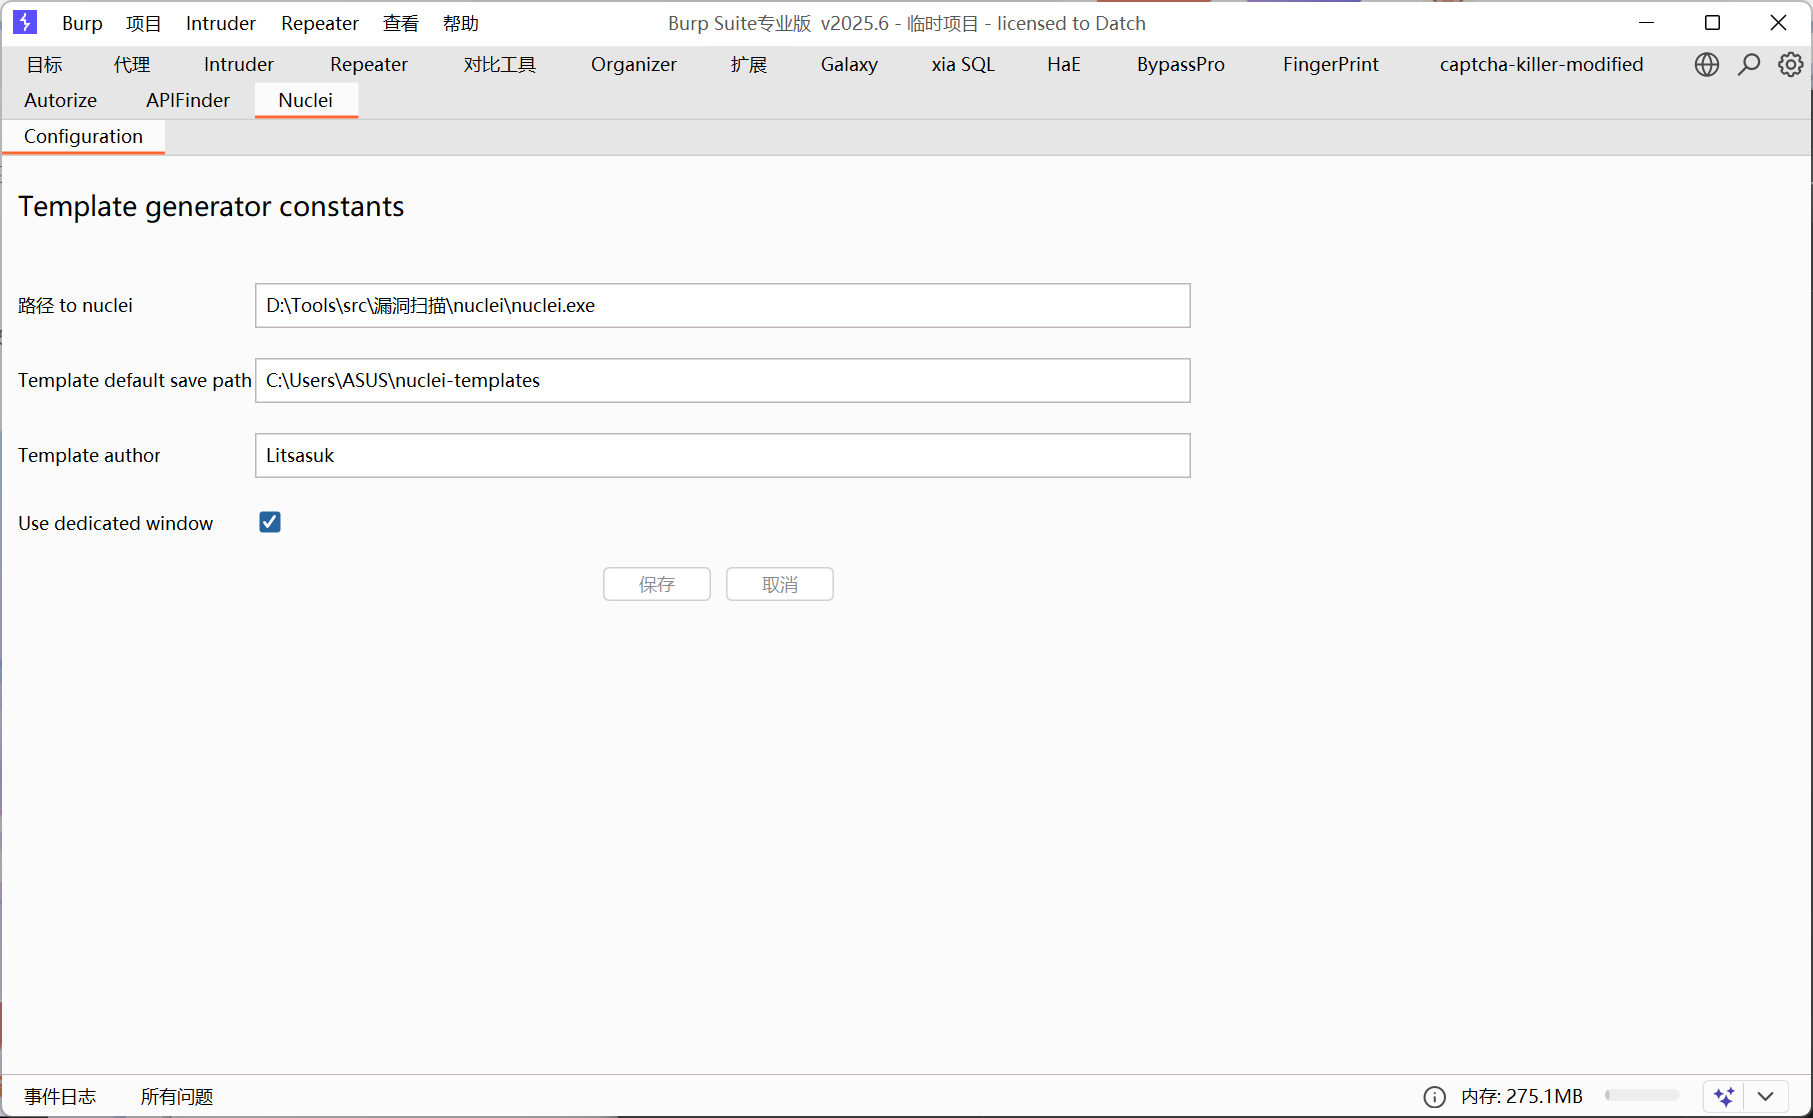Viewport: 1813px width, 1118px height.
Task: Switch to the 对比工具 tab
Action: pos(500,65)
